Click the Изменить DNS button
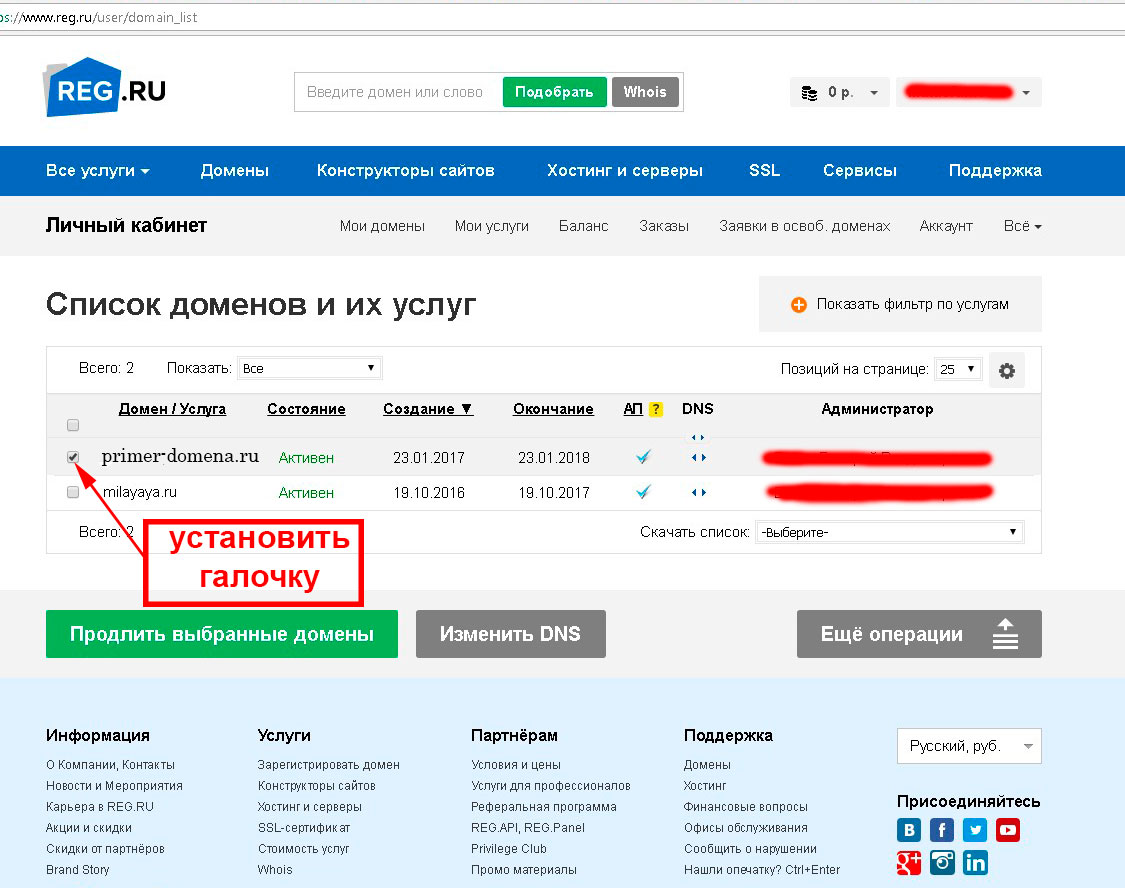The height and width of the screenshot is (888, 1125). (x=511, y=634)
